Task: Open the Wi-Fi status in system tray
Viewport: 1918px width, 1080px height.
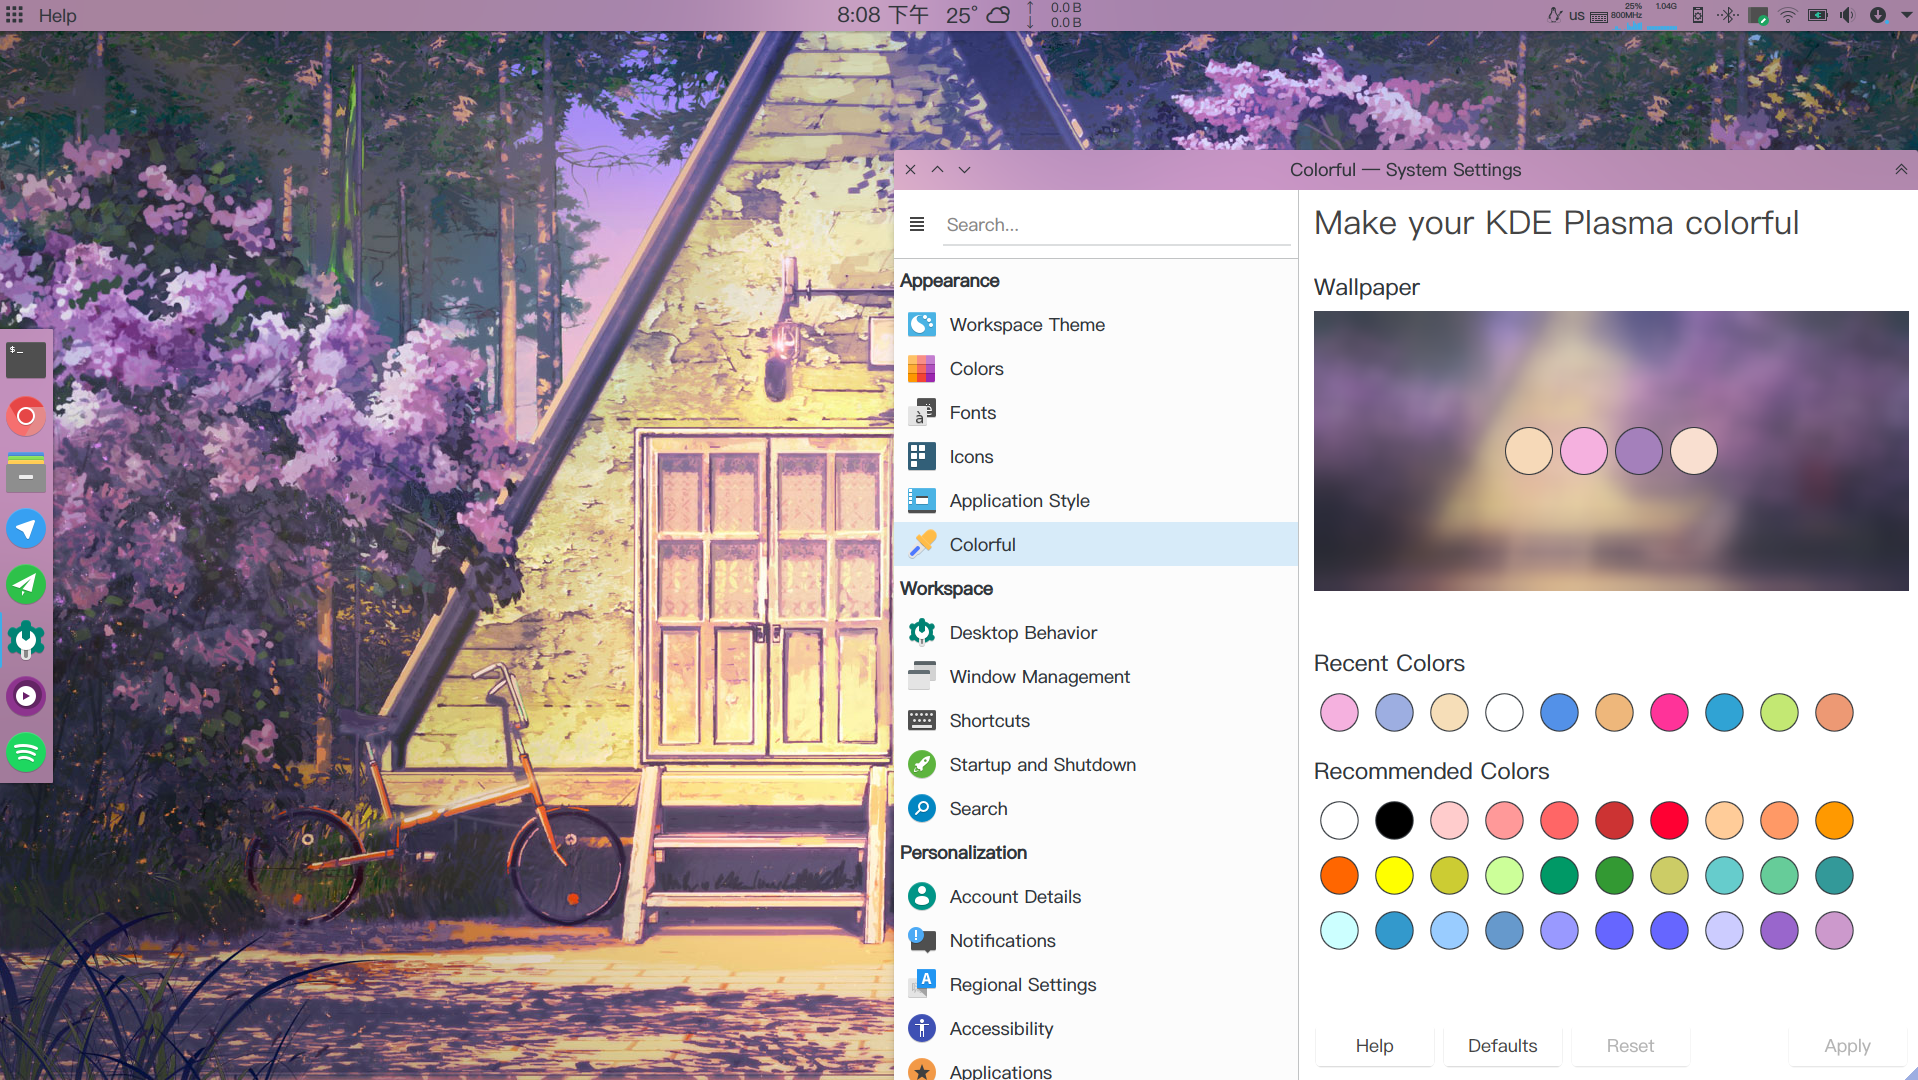Action: click(x=1788, y=15)
